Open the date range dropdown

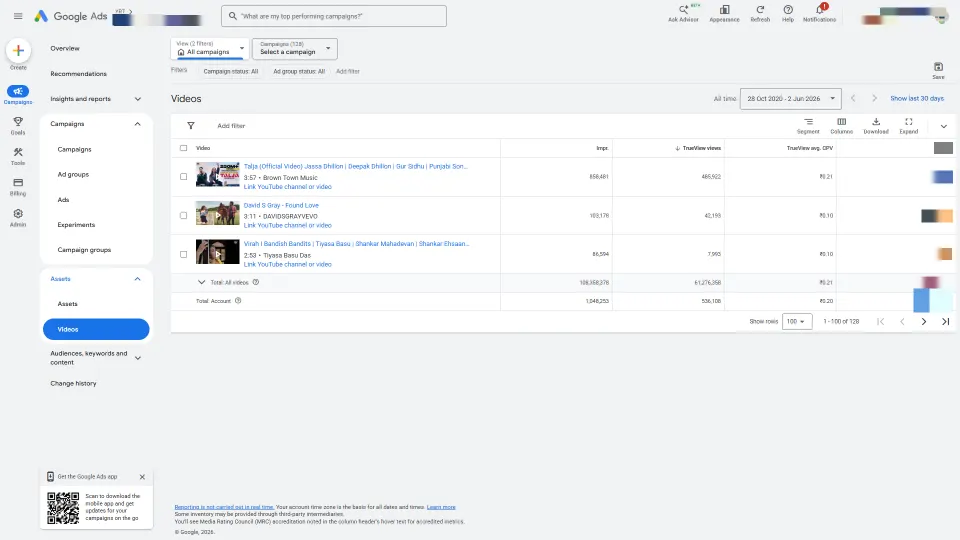790,99
